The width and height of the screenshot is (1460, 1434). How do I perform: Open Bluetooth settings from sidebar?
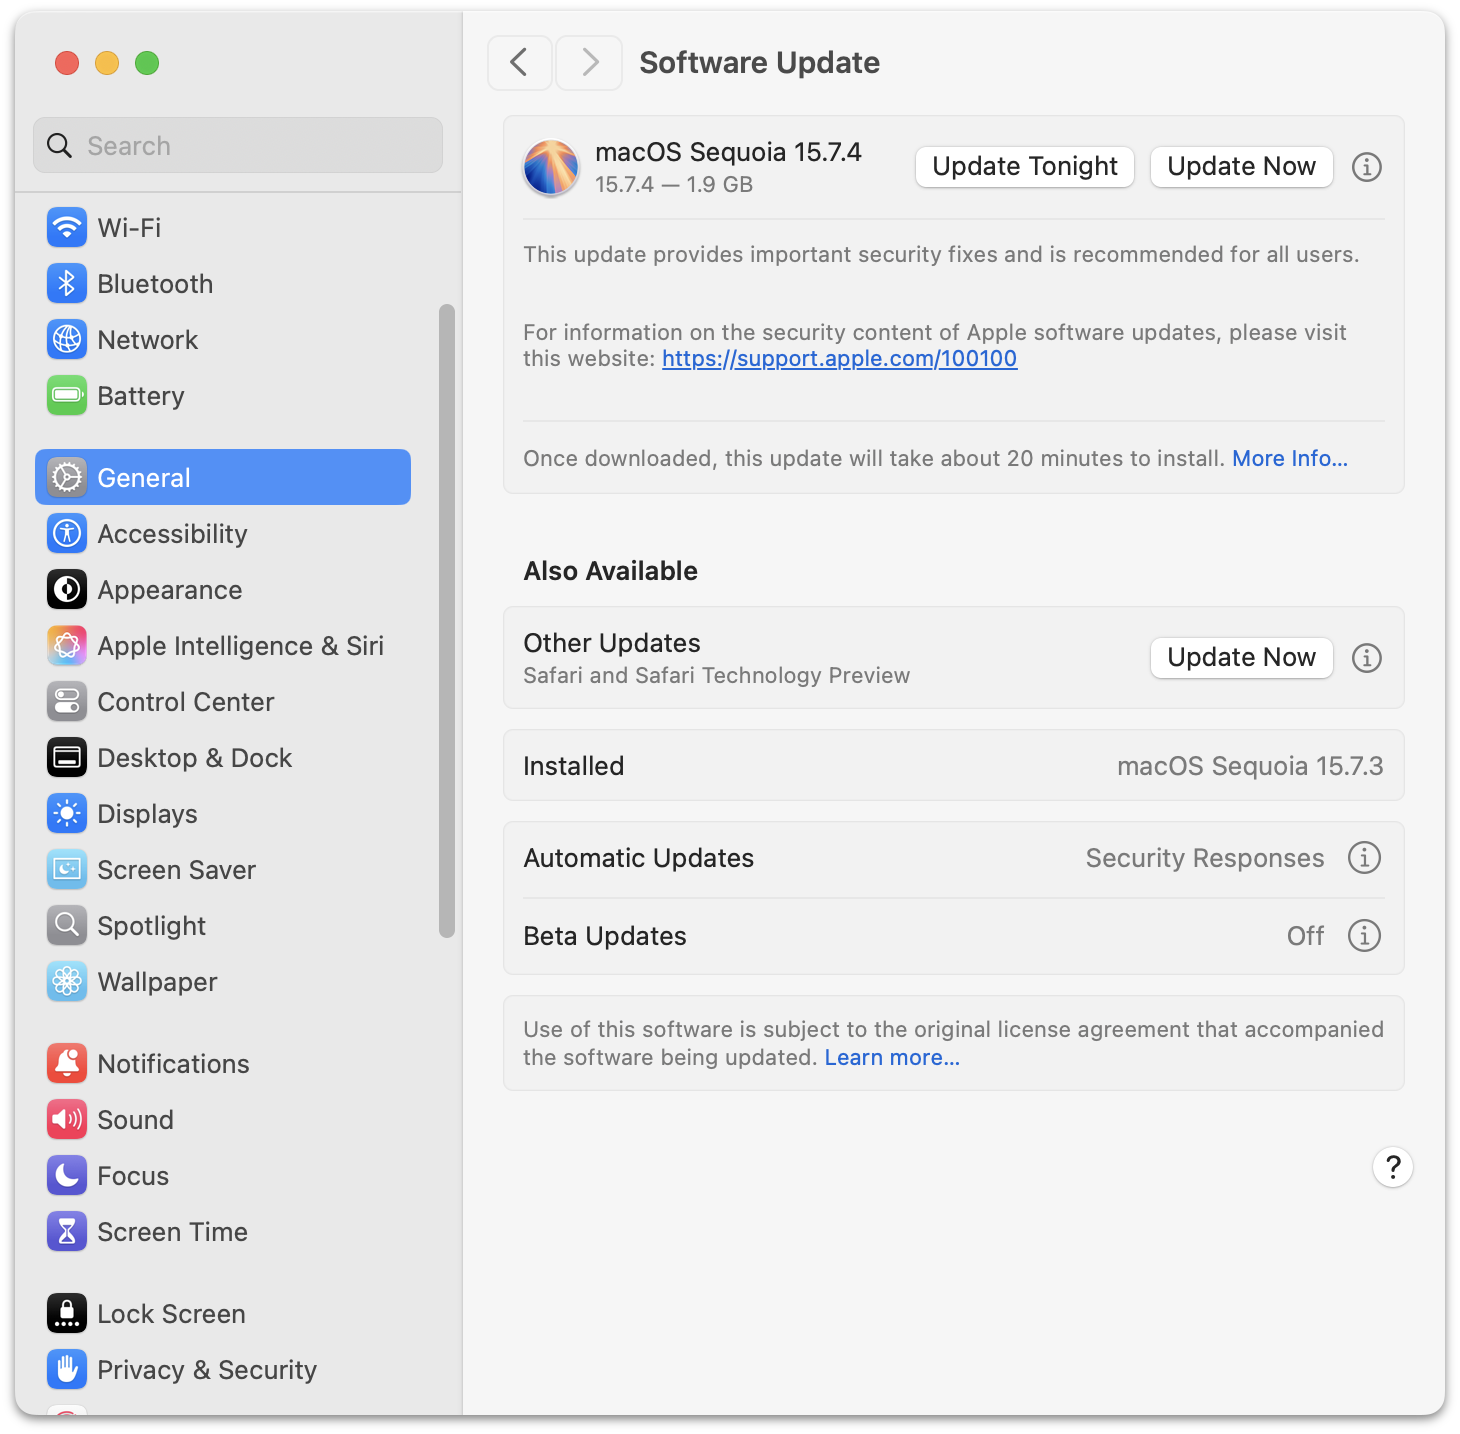[x=154, y=284]
